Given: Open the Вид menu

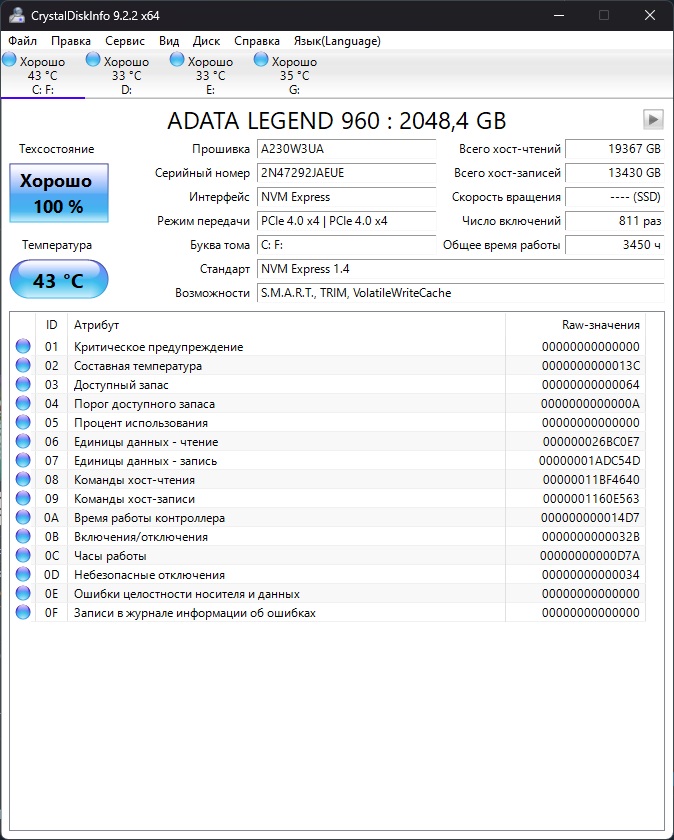Looking at the screenshot, I should (x=169, y=41).
